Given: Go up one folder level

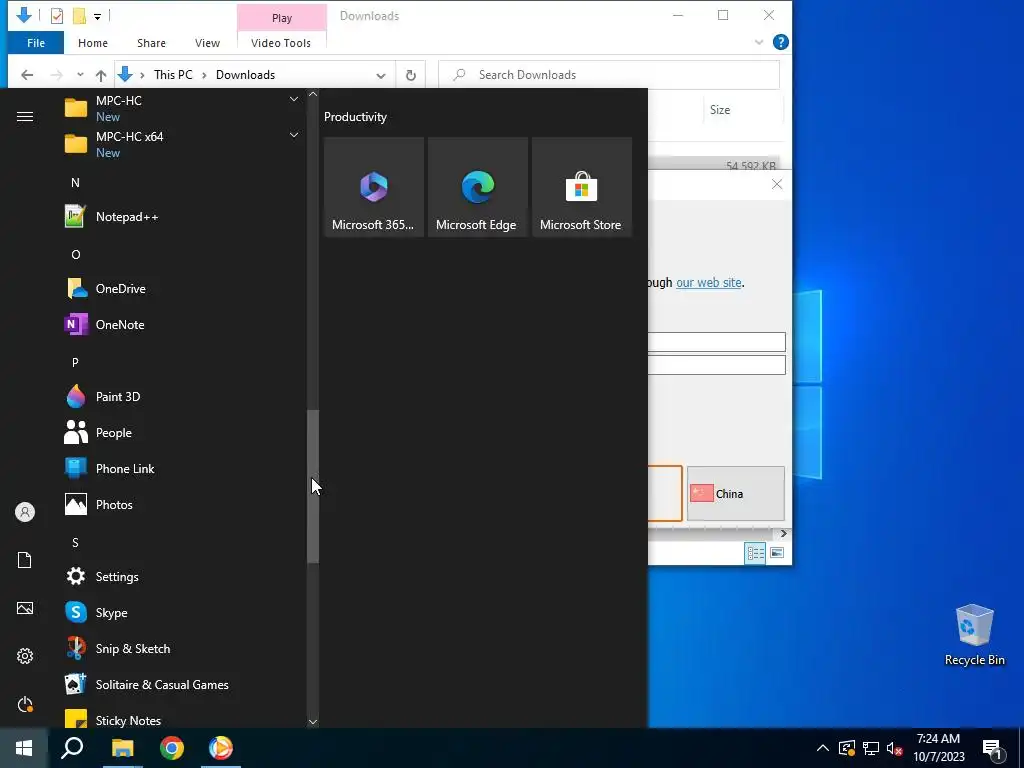Looking at the screenshot, I should 101,75.
